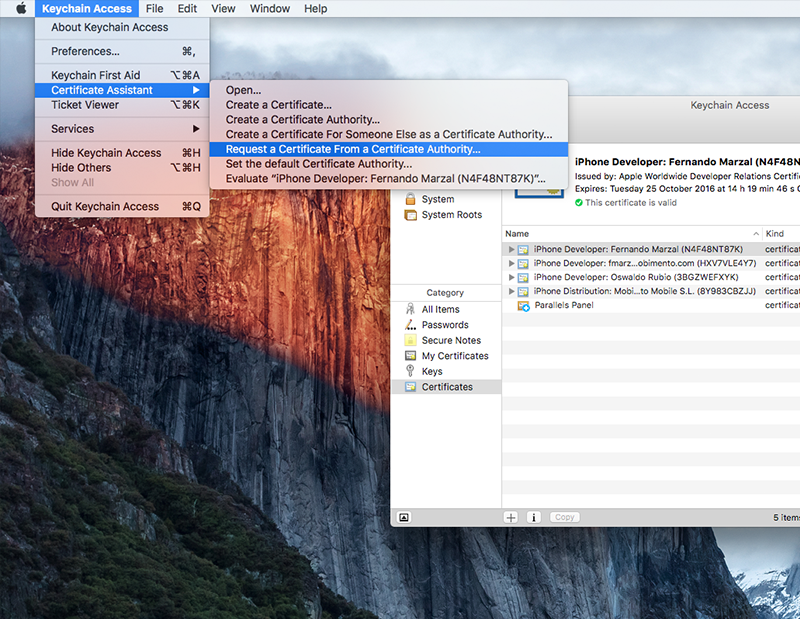Select the System Roots keychain
The width and height of the screenshot is (800, 619).
point(446,215)
